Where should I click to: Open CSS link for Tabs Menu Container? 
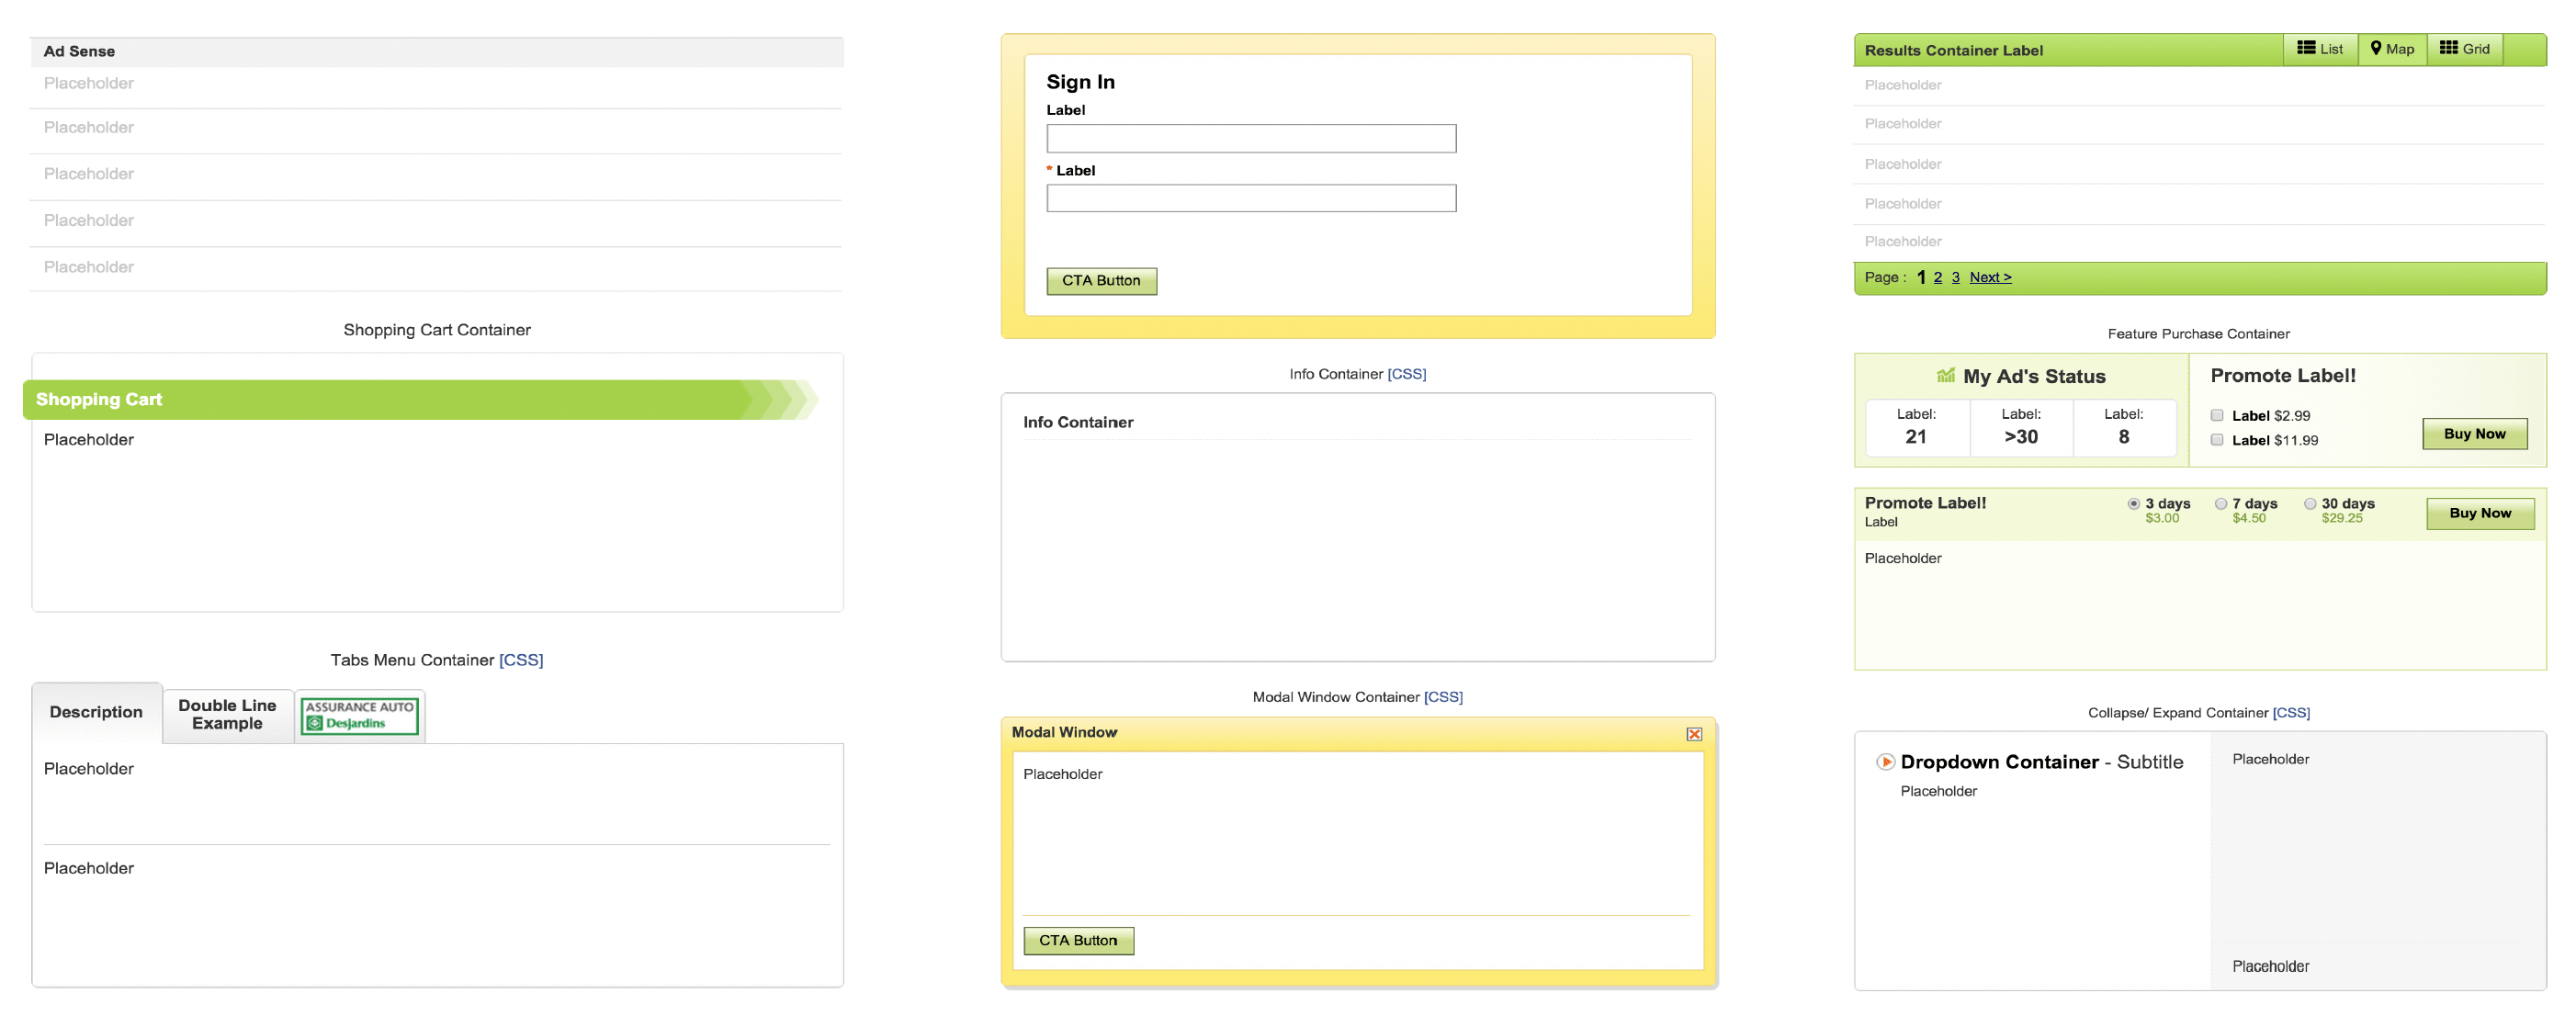coord(521,660)
